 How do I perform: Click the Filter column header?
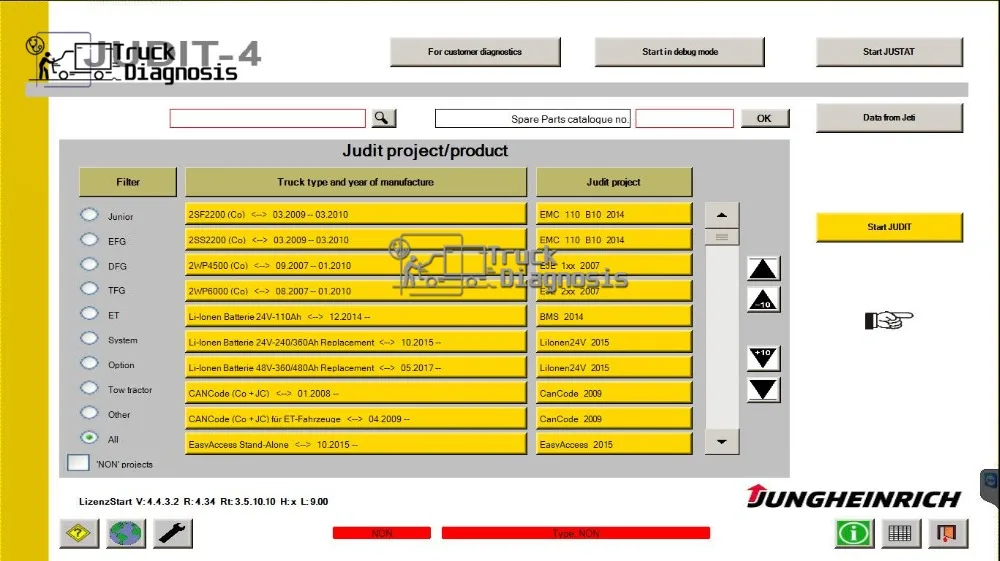[x=128, y=182]
